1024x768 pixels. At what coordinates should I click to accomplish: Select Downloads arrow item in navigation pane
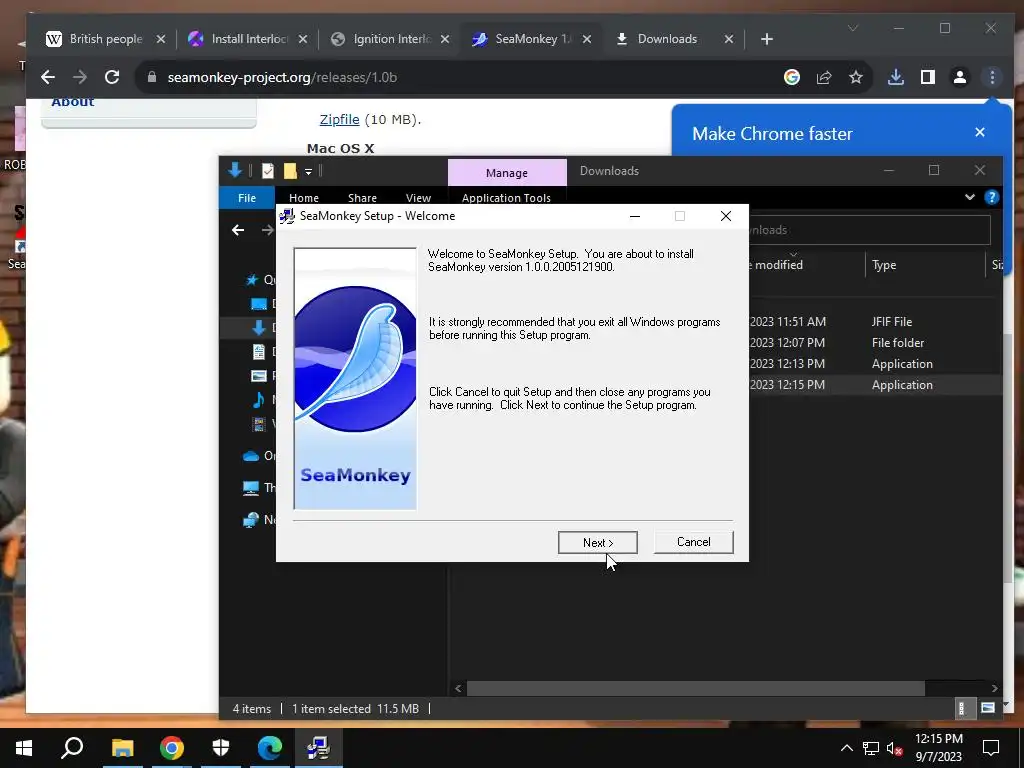259,328
